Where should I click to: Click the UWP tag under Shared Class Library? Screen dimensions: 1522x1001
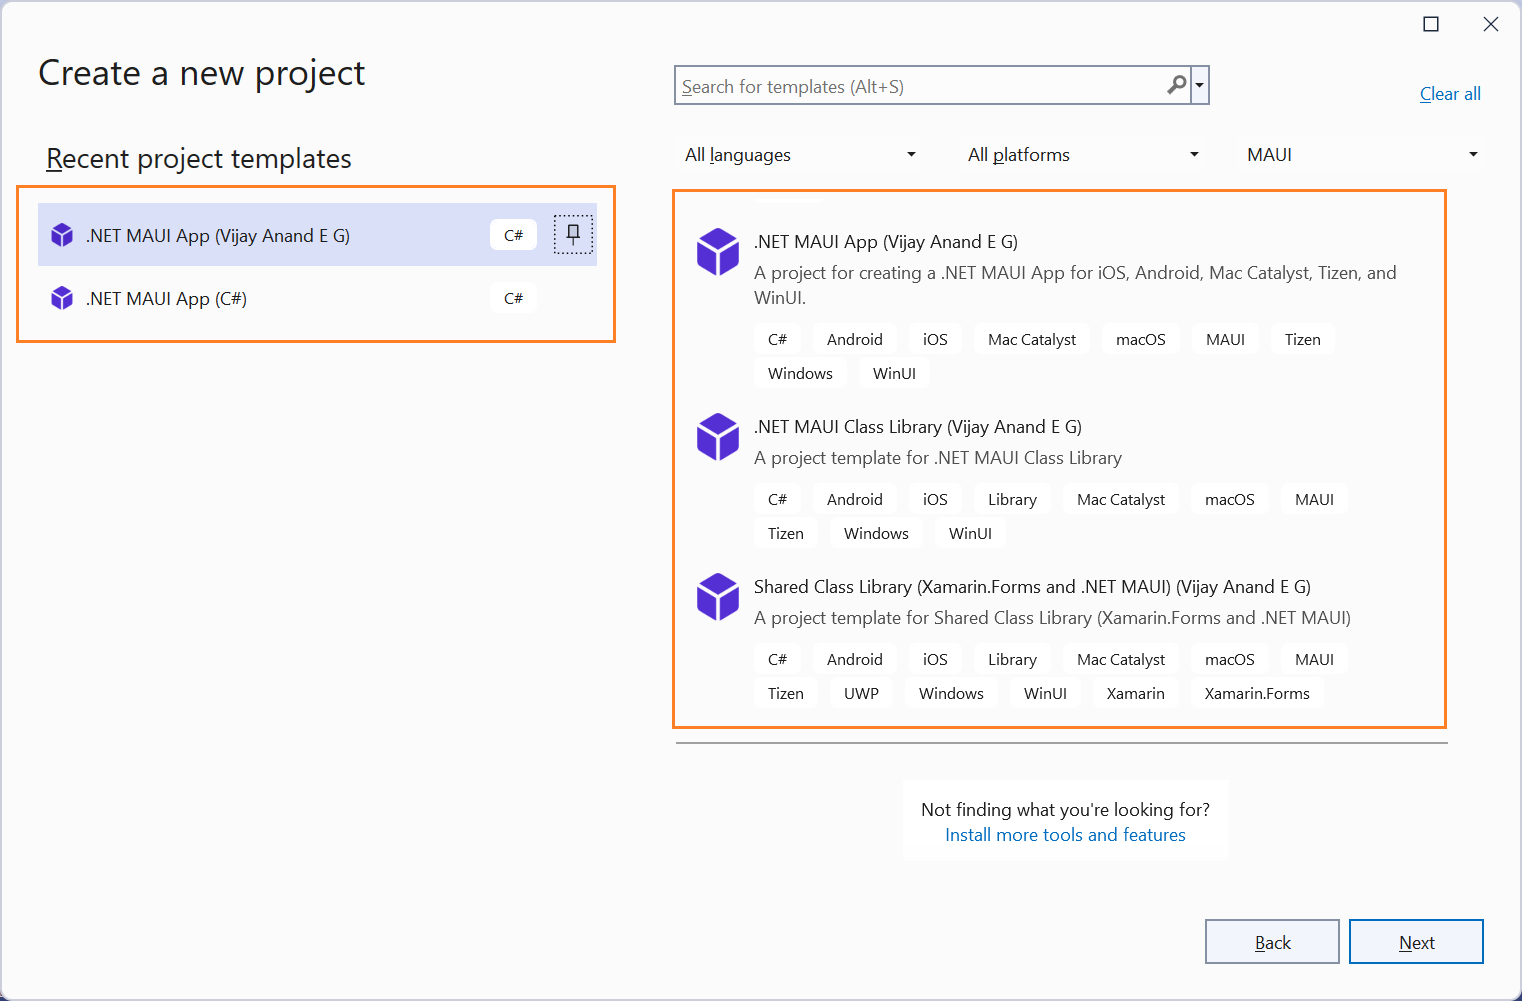(861, 694)
